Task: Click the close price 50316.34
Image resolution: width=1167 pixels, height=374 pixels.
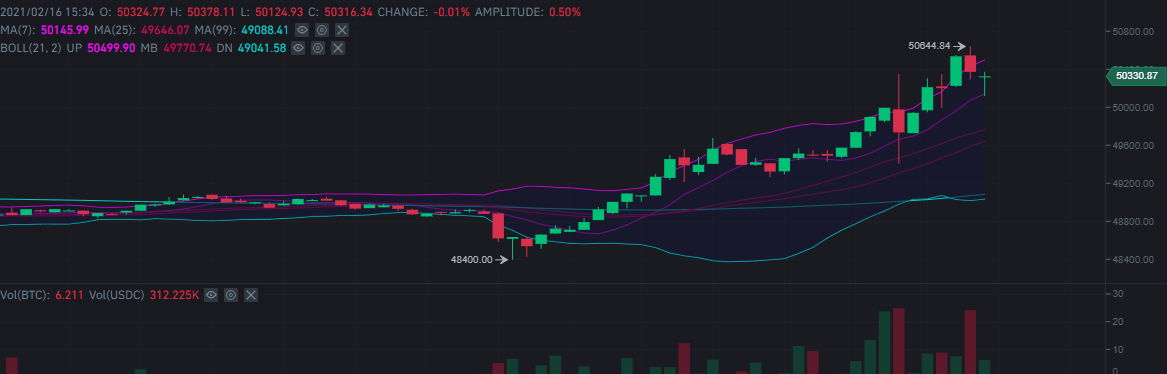Action: pos(348,13)
